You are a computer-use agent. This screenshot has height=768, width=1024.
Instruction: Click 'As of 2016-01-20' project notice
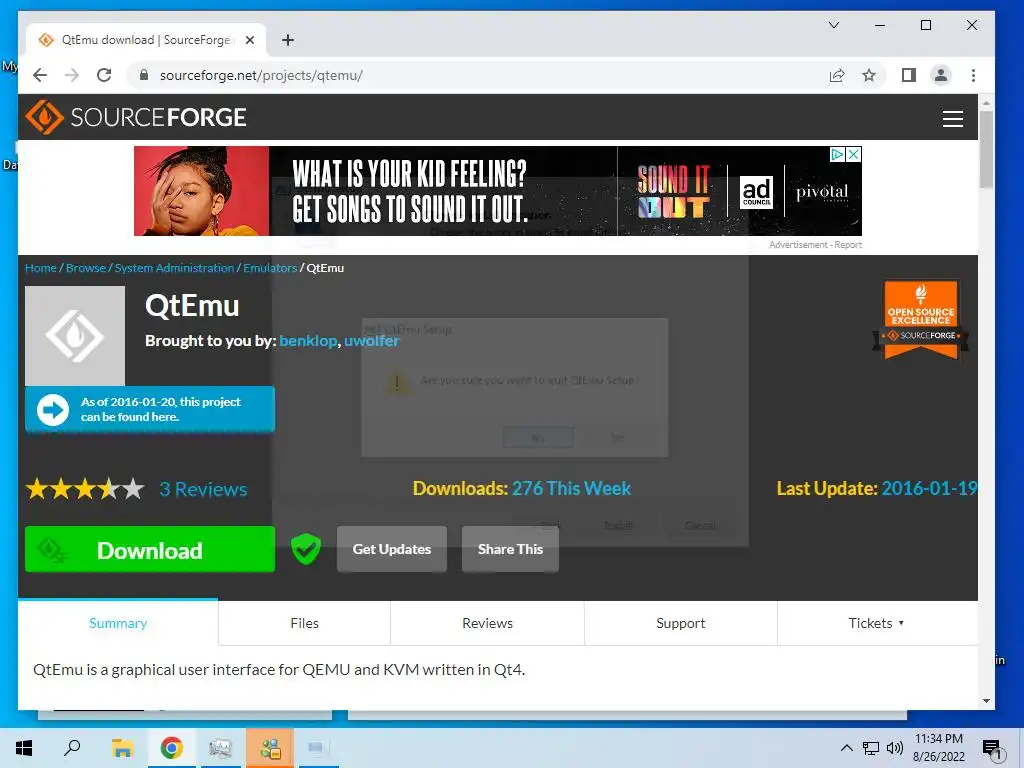tap(150, 409)
